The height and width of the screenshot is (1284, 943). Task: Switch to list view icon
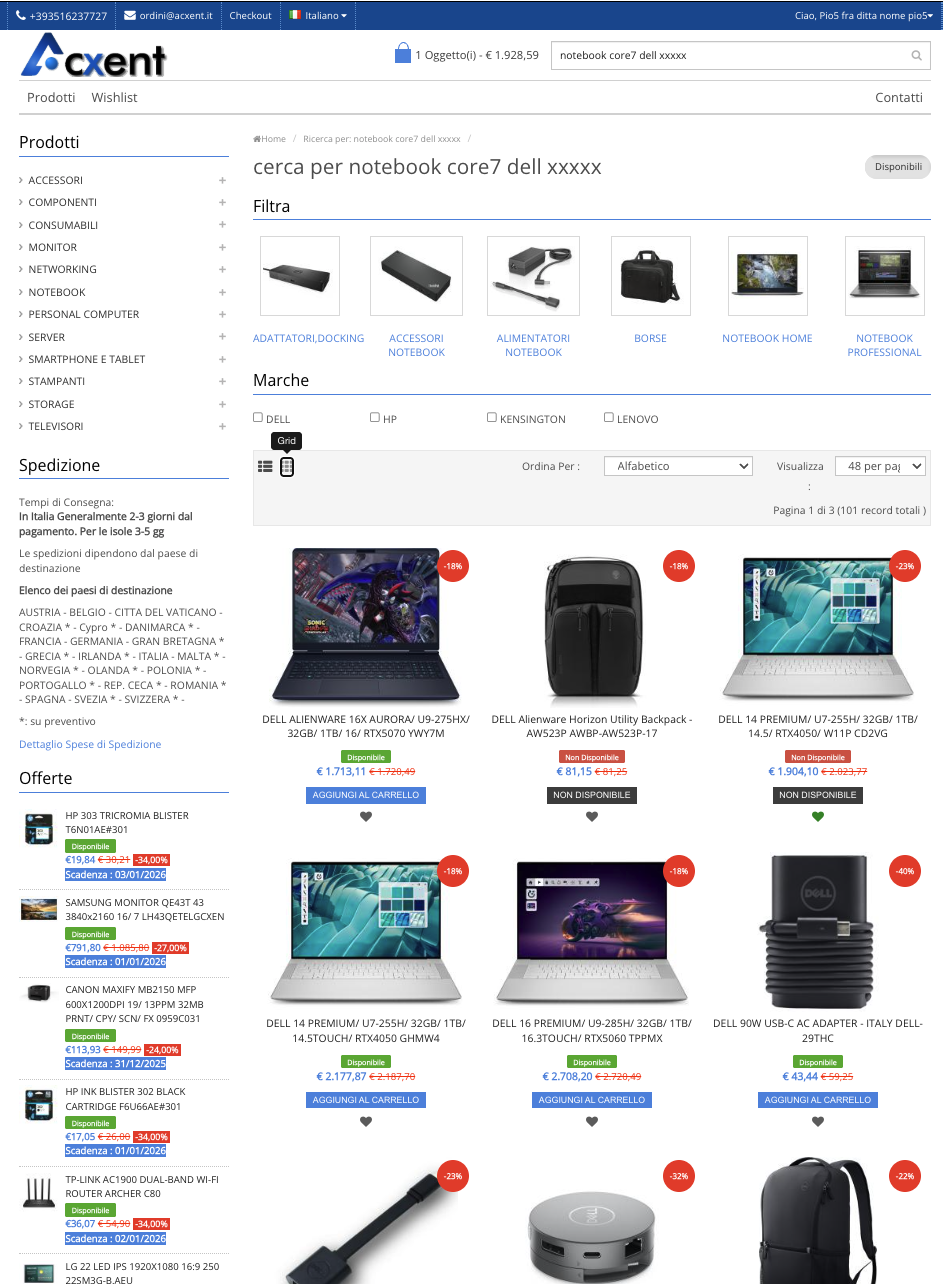coord(265,466)
